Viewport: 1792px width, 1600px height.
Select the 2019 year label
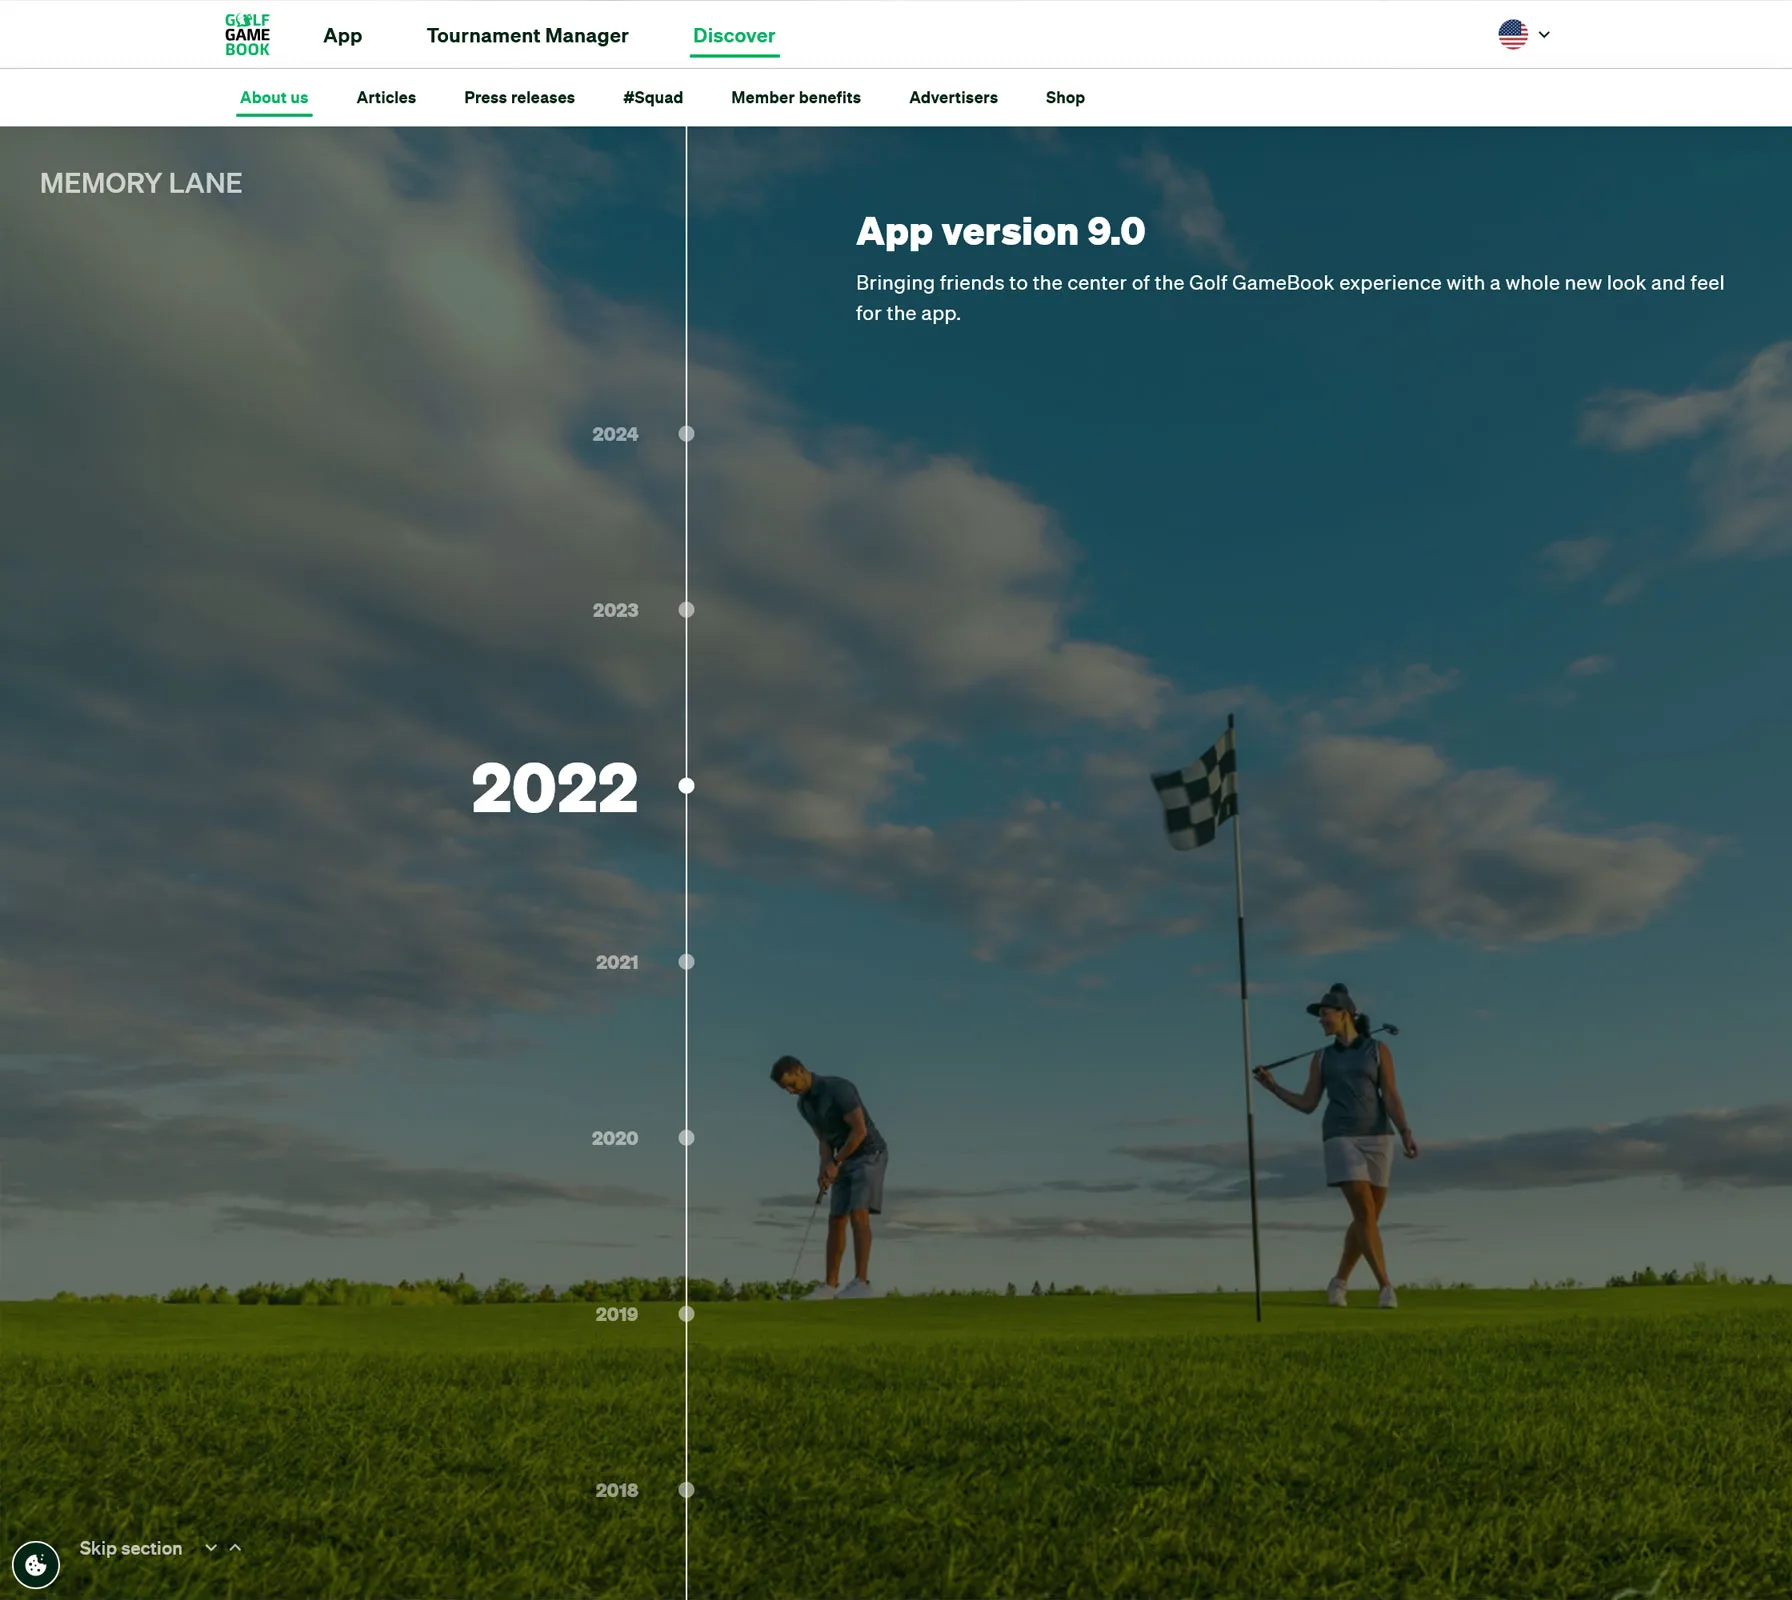click(617, 1314)
